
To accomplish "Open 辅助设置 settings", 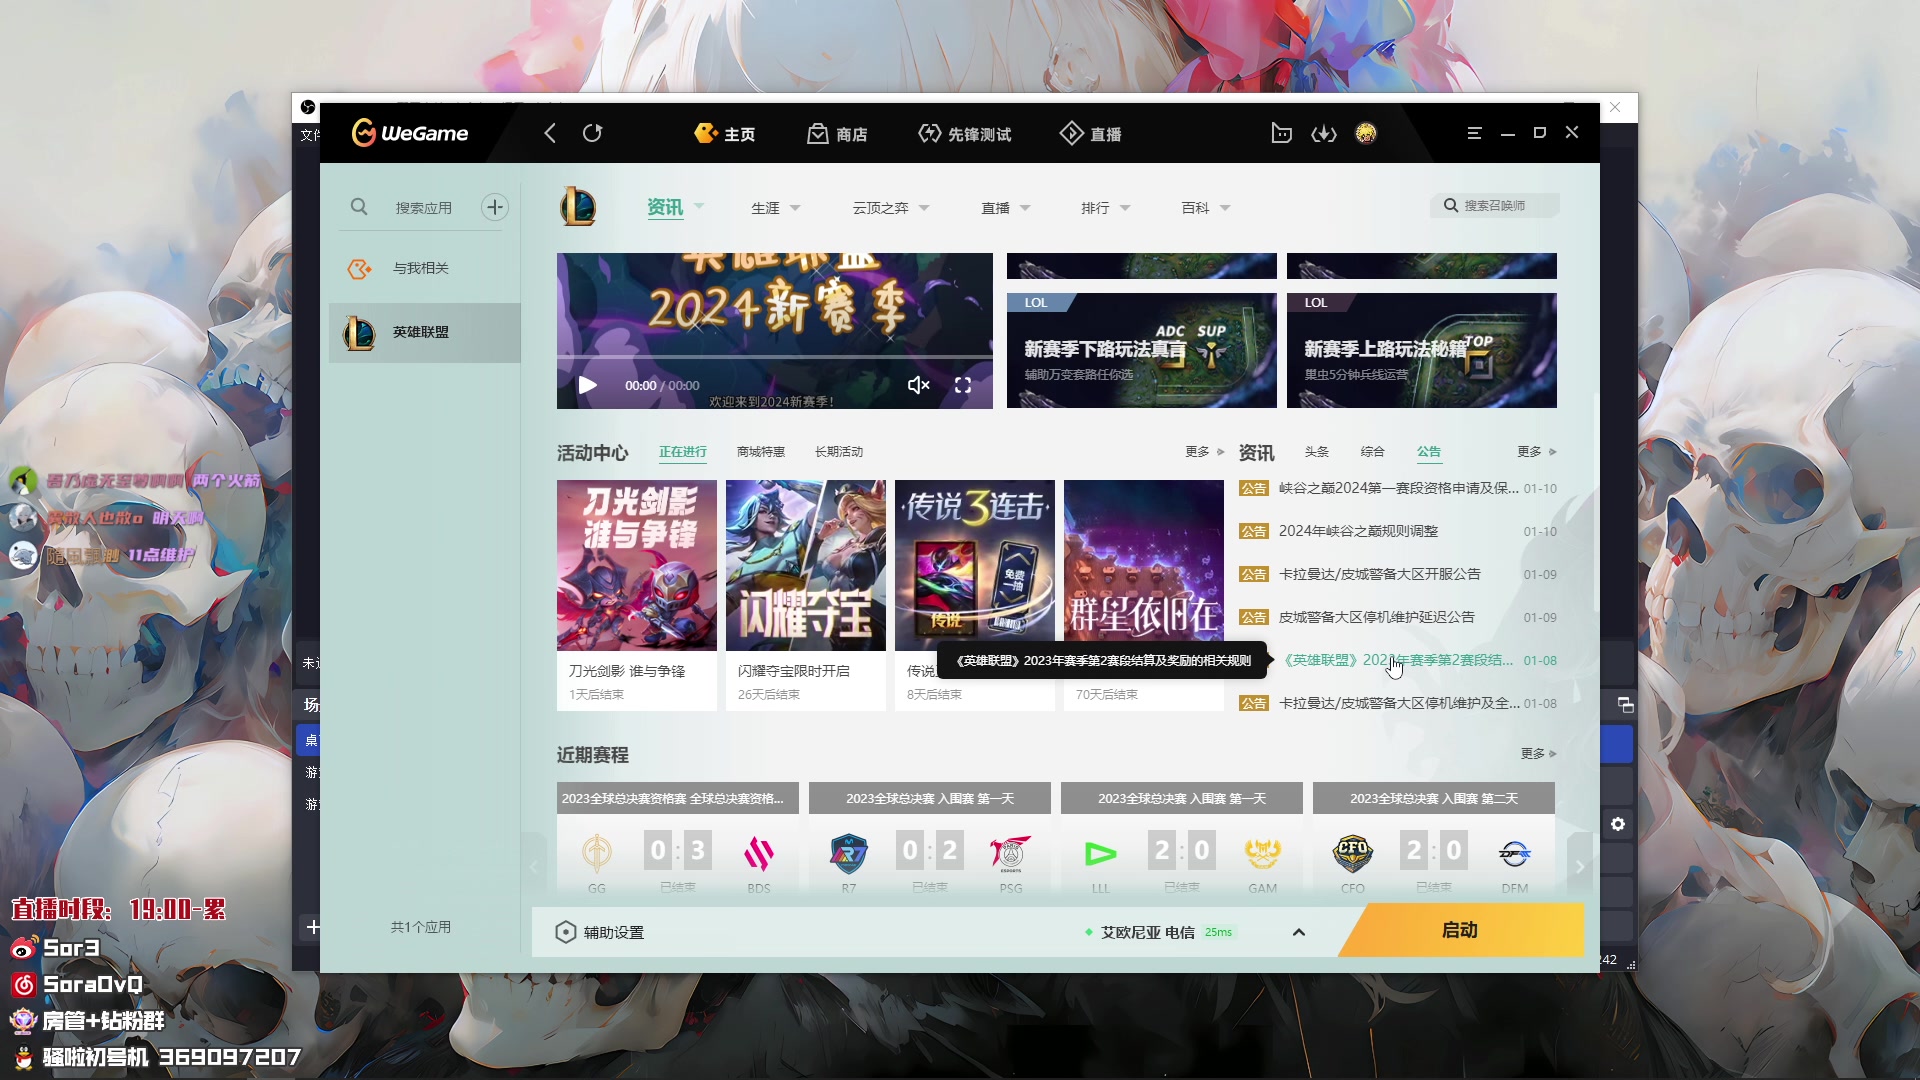I will (600, 932).
